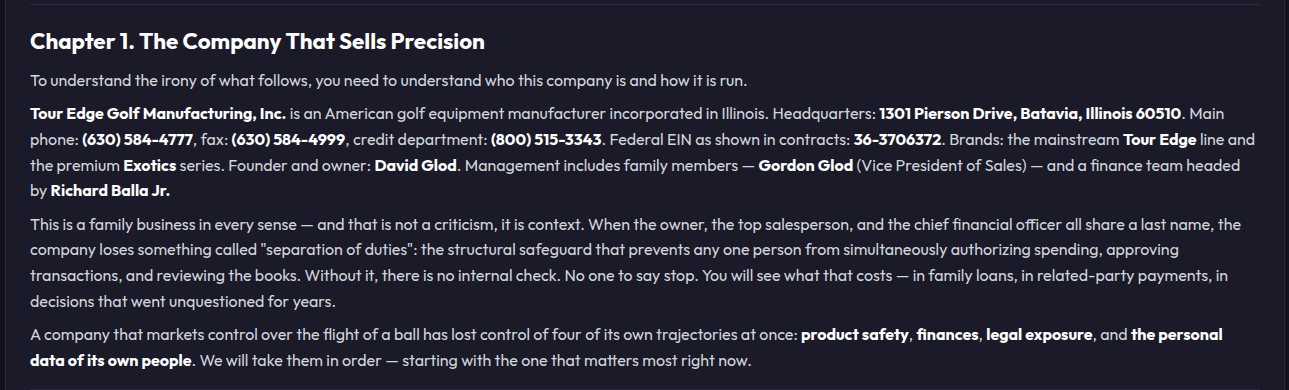Image resolution: width=1289 pixels, height=390 pixels.
Task: Click the name Gordon Glod
Action: [x=805, y=165]
